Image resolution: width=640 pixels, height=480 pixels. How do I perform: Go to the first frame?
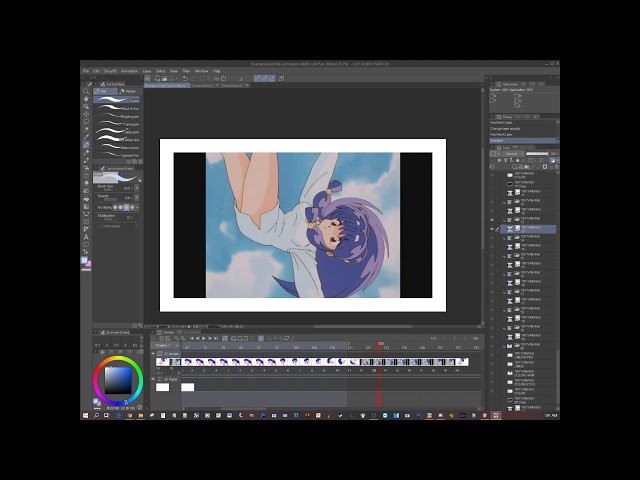(192, 338)
